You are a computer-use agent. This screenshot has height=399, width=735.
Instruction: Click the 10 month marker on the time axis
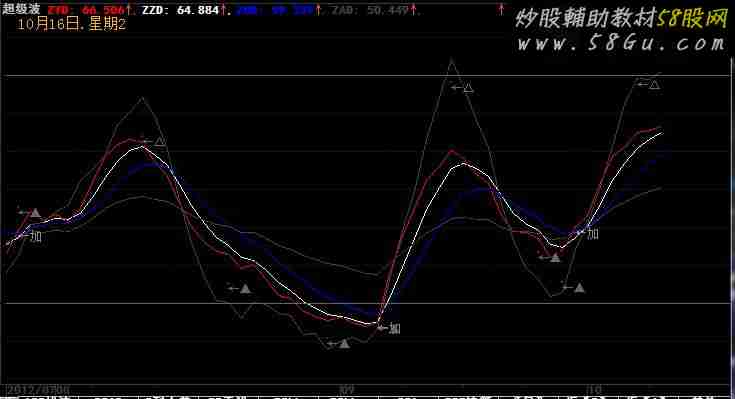[594, 389]
